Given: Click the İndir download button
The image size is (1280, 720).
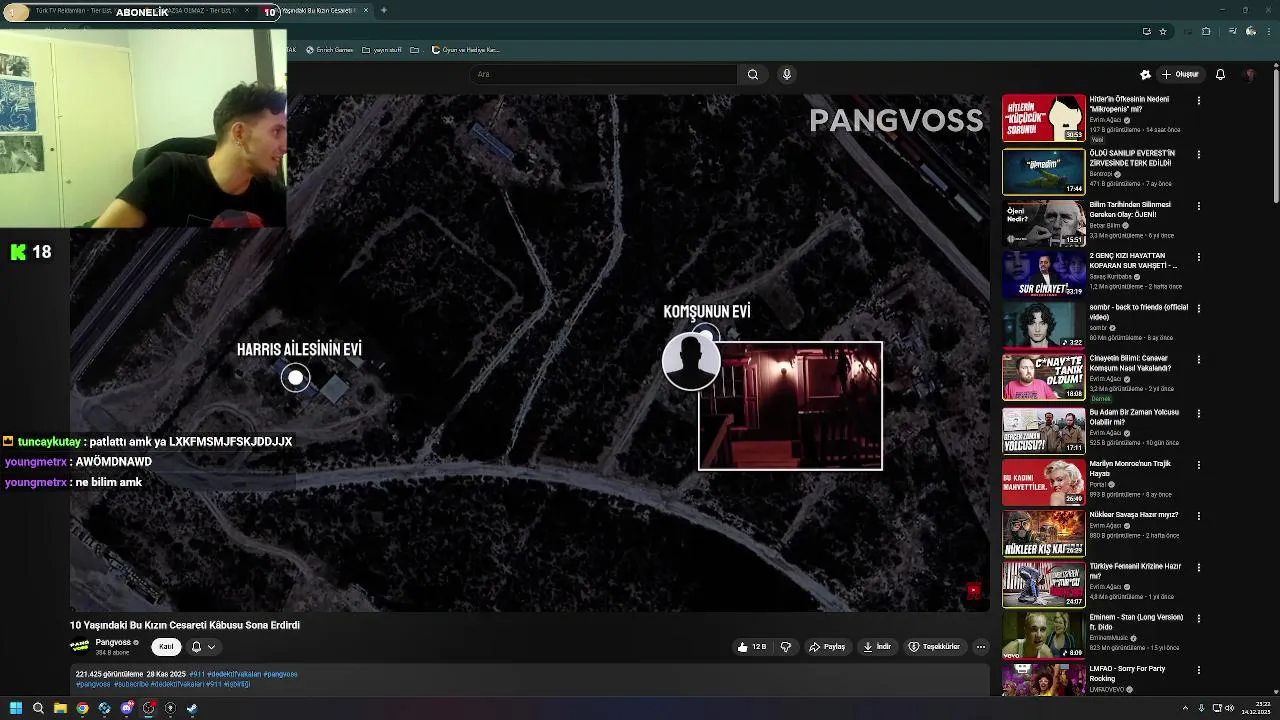Looking at the screenshot, I should point(877,647).
